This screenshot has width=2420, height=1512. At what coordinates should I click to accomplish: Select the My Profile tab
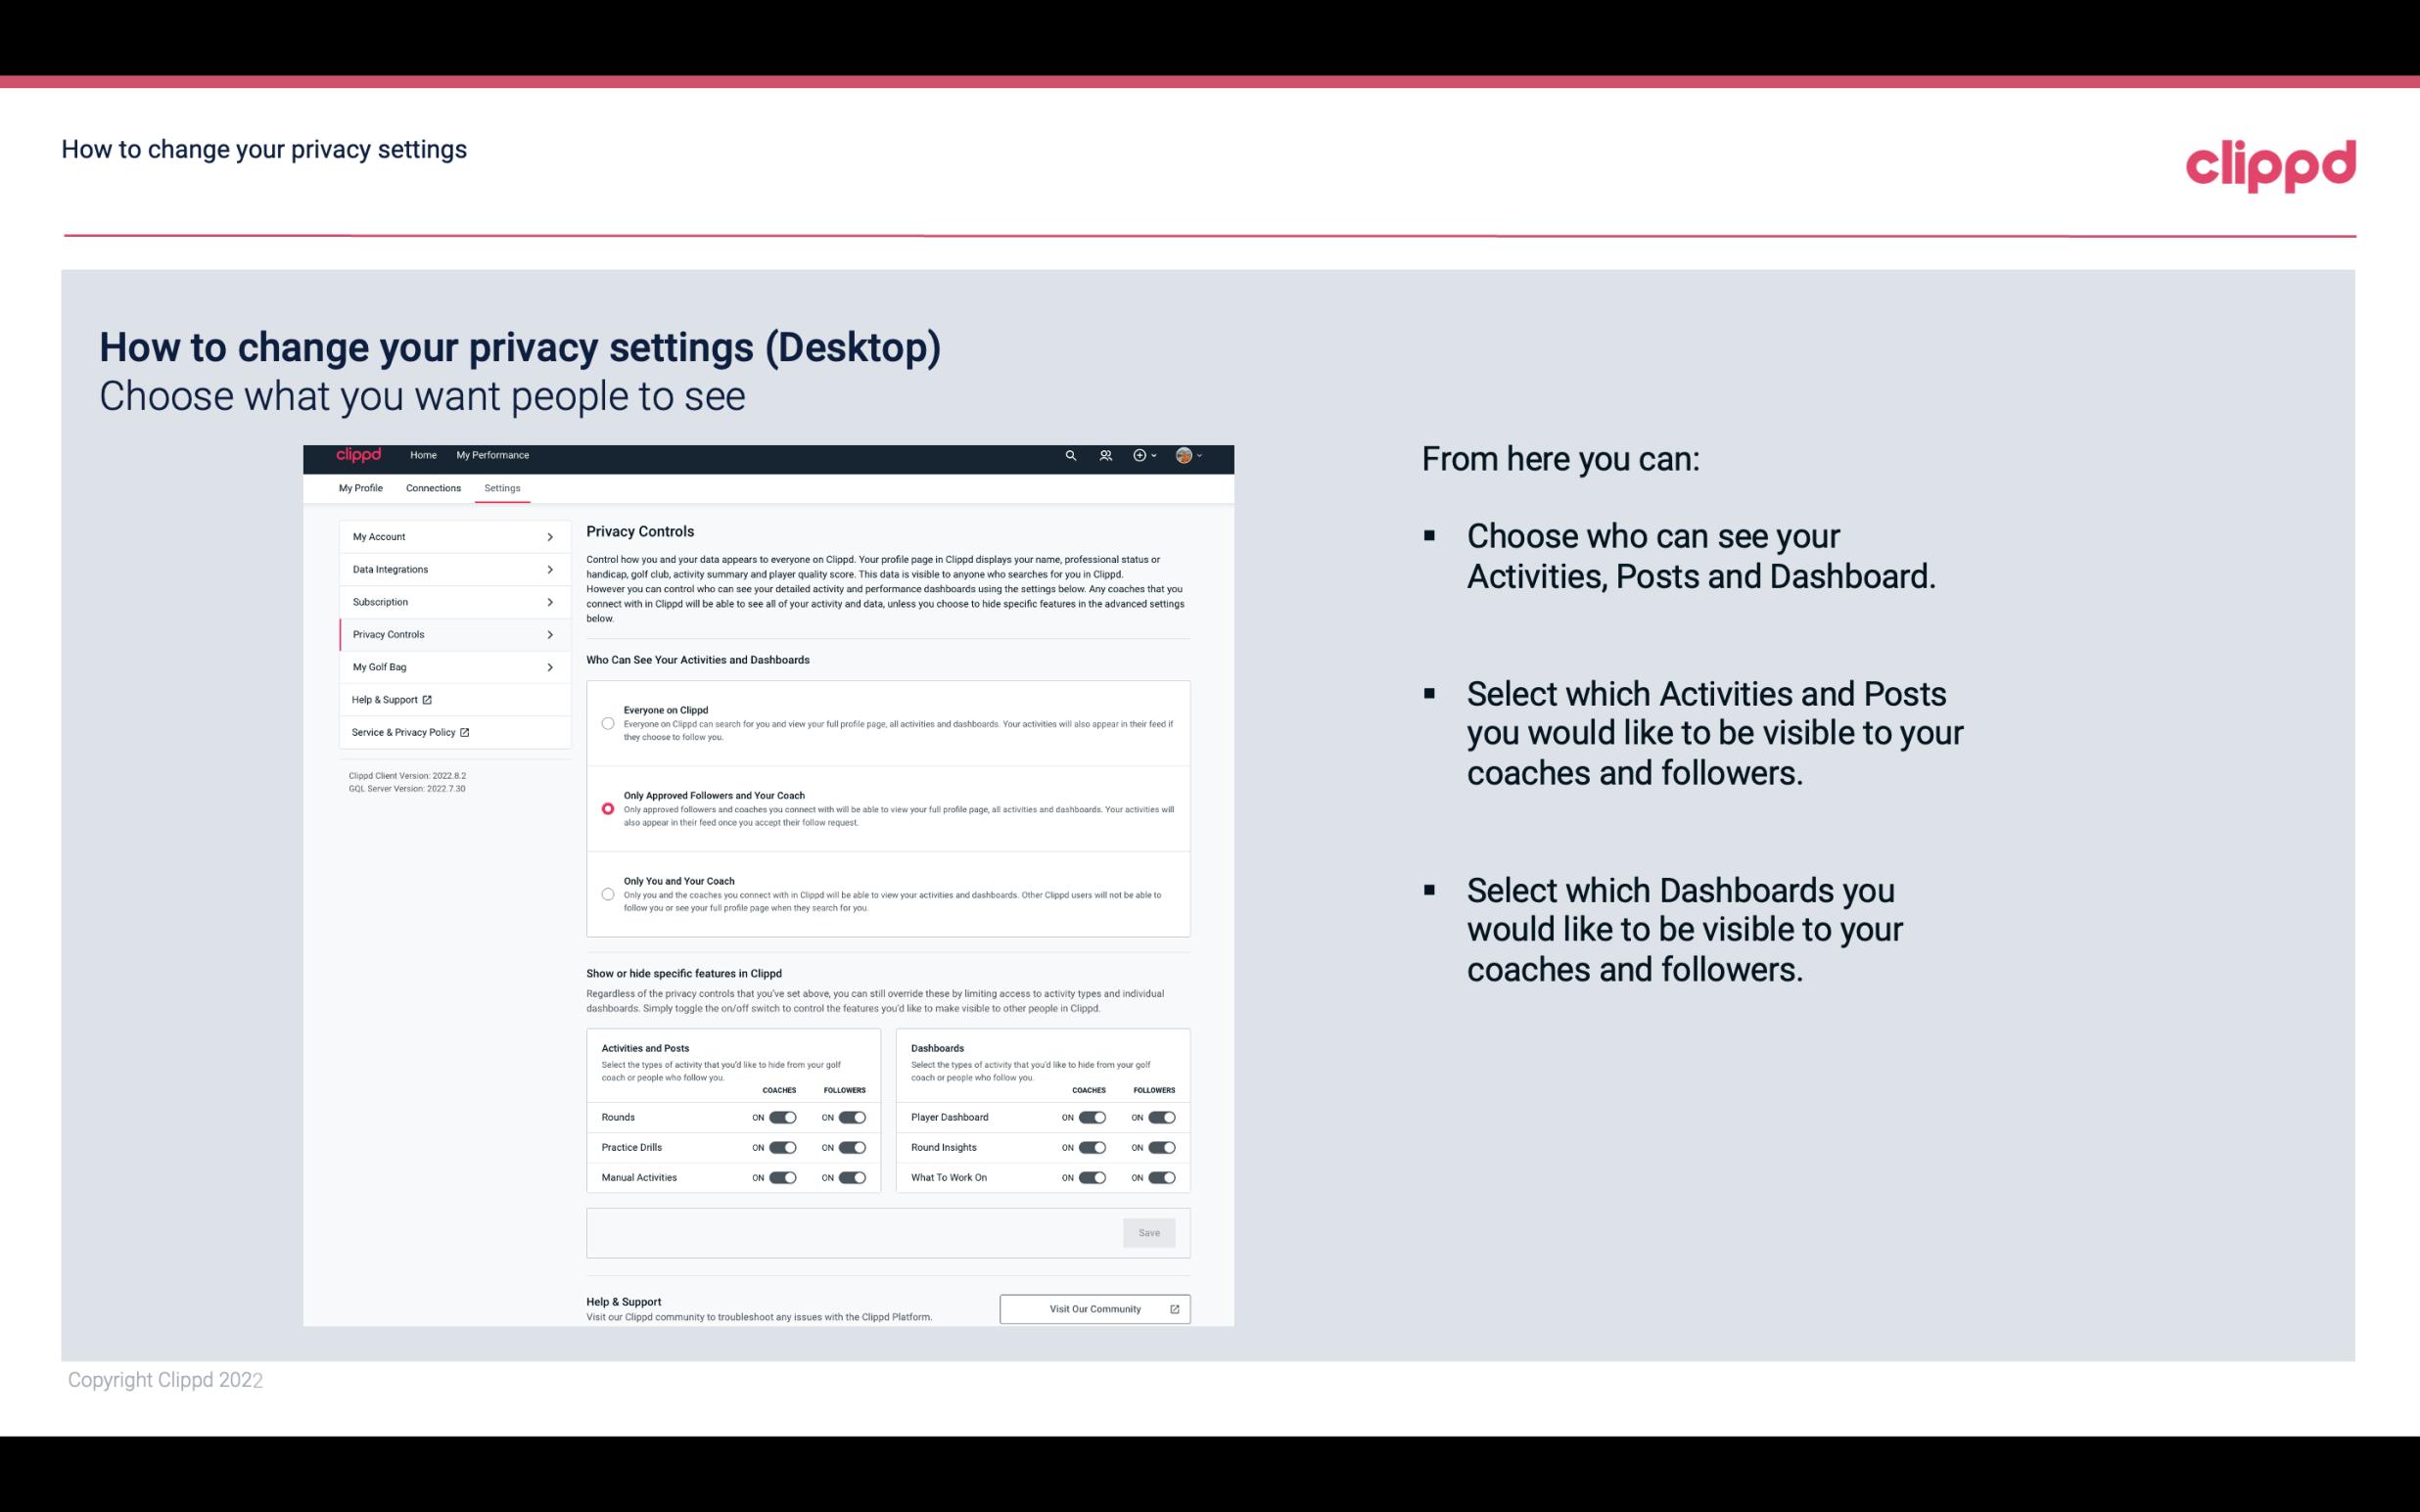[x=360, y=487]
